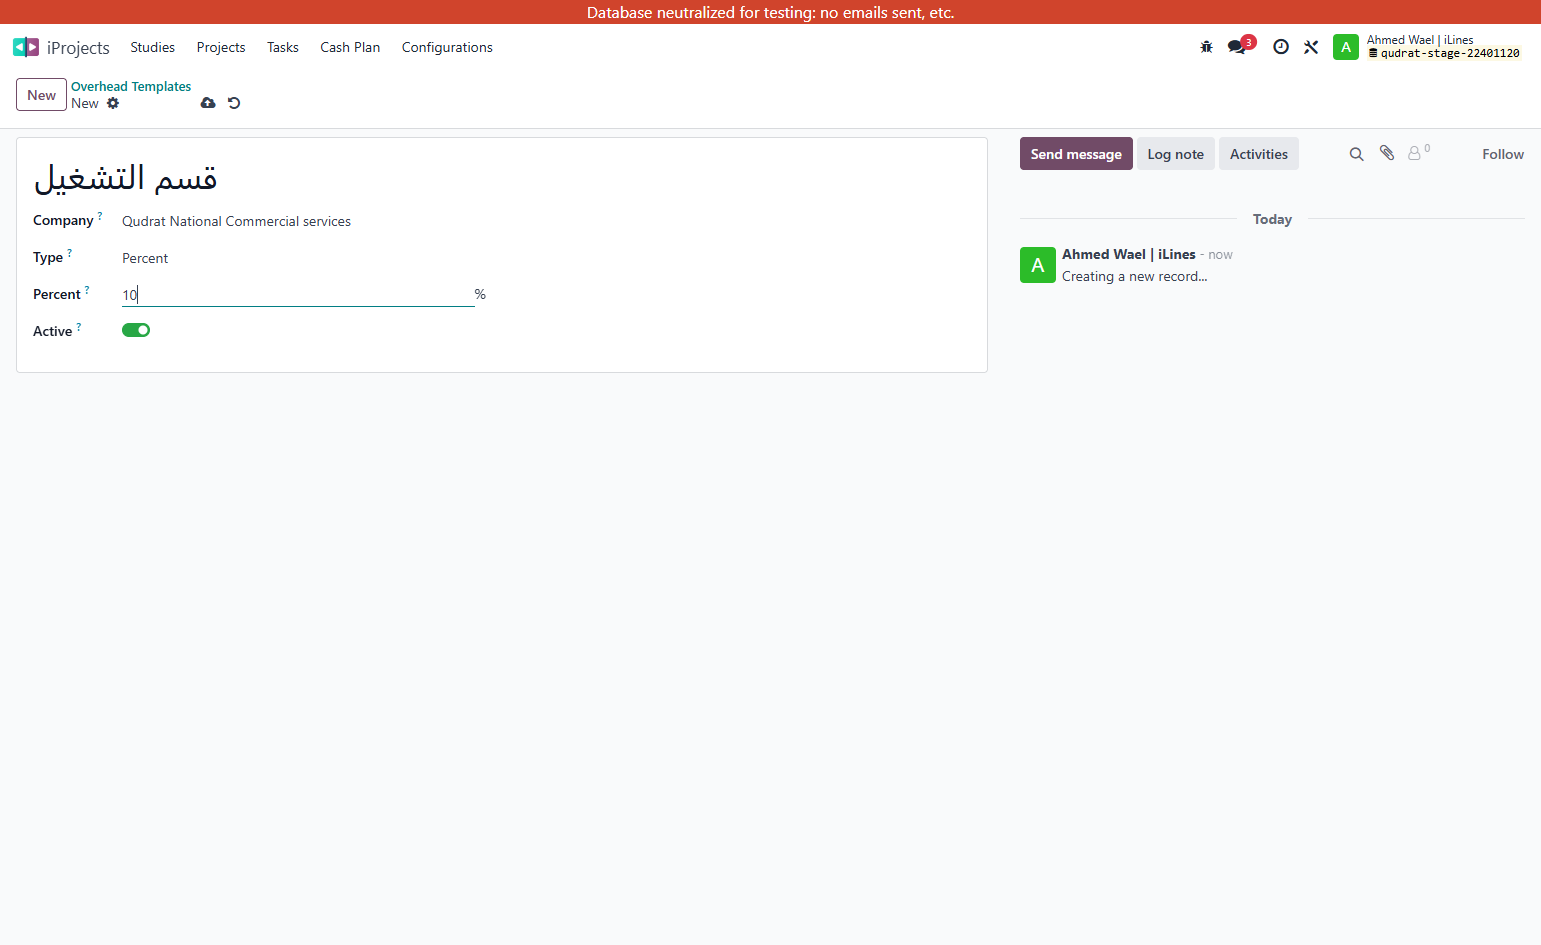This screenshot has height=945, width=1541.
Task: Click the Log note button
Action: click(1176, 154)
